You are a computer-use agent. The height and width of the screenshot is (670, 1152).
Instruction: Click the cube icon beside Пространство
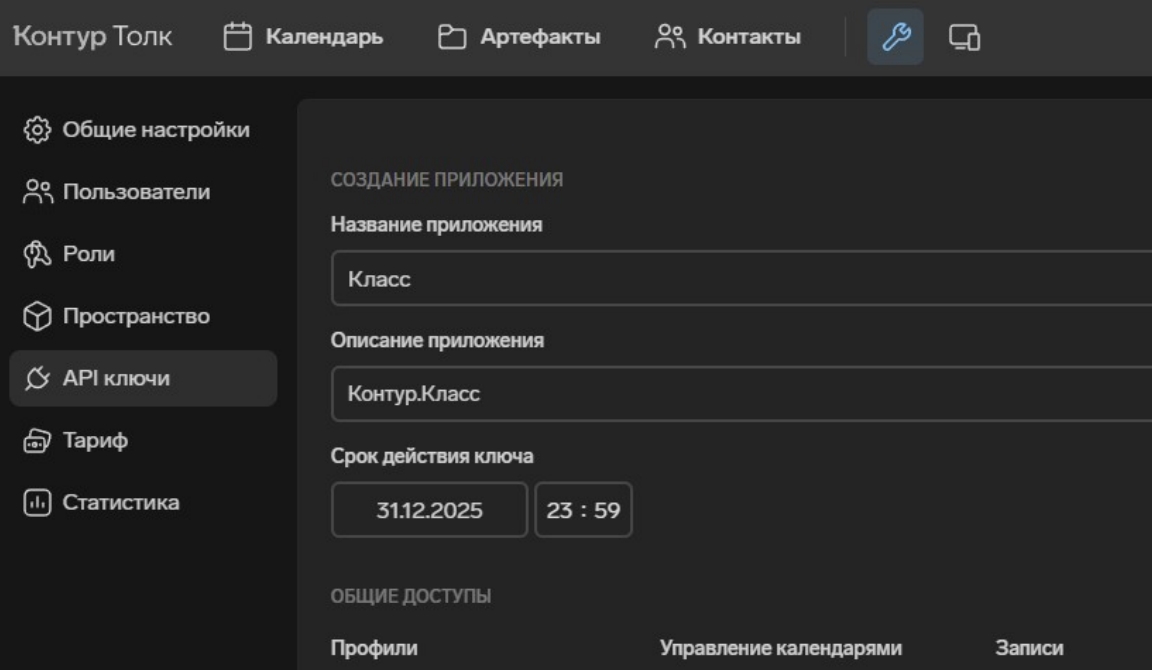tap(37, 316)
